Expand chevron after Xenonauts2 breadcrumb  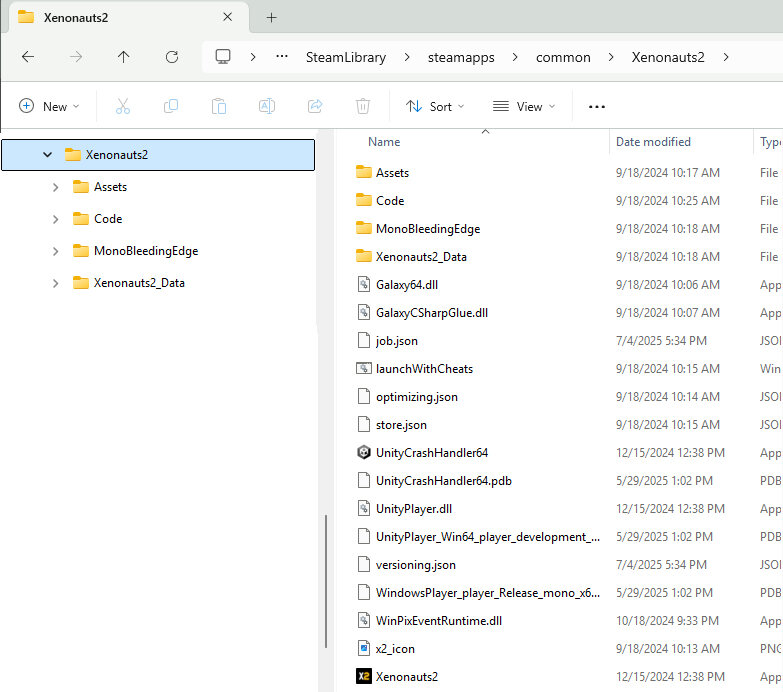pyautogui.click(x=726, y=57)
